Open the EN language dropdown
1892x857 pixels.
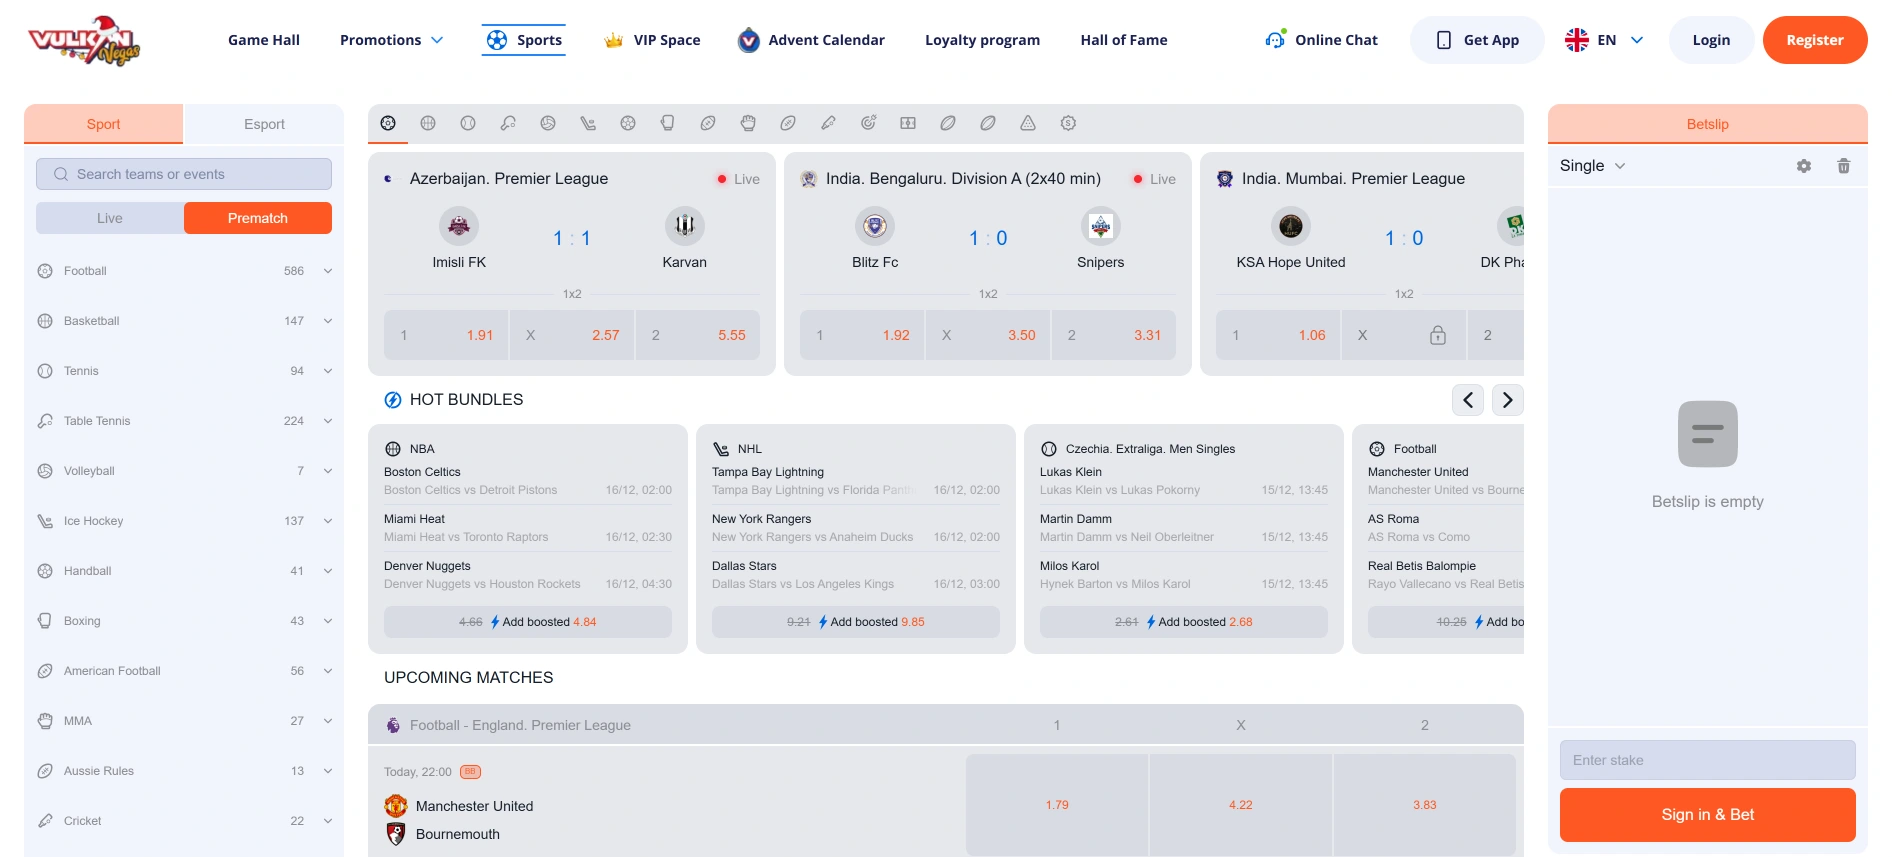pos(1605,40)
